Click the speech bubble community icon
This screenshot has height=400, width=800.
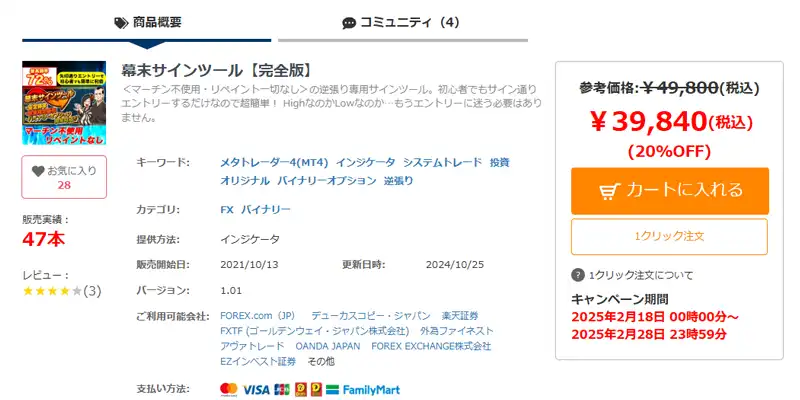pos(349,23)
